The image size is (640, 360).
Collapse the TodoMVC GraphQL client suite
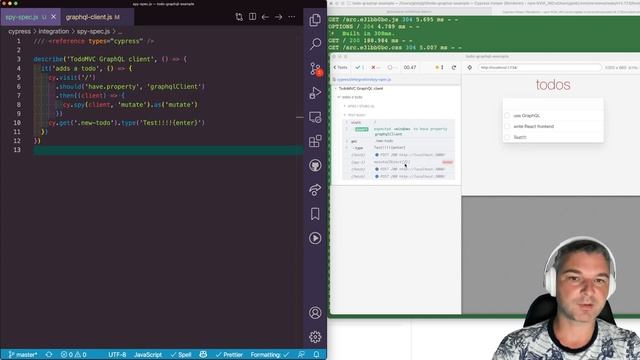[360, 88]
